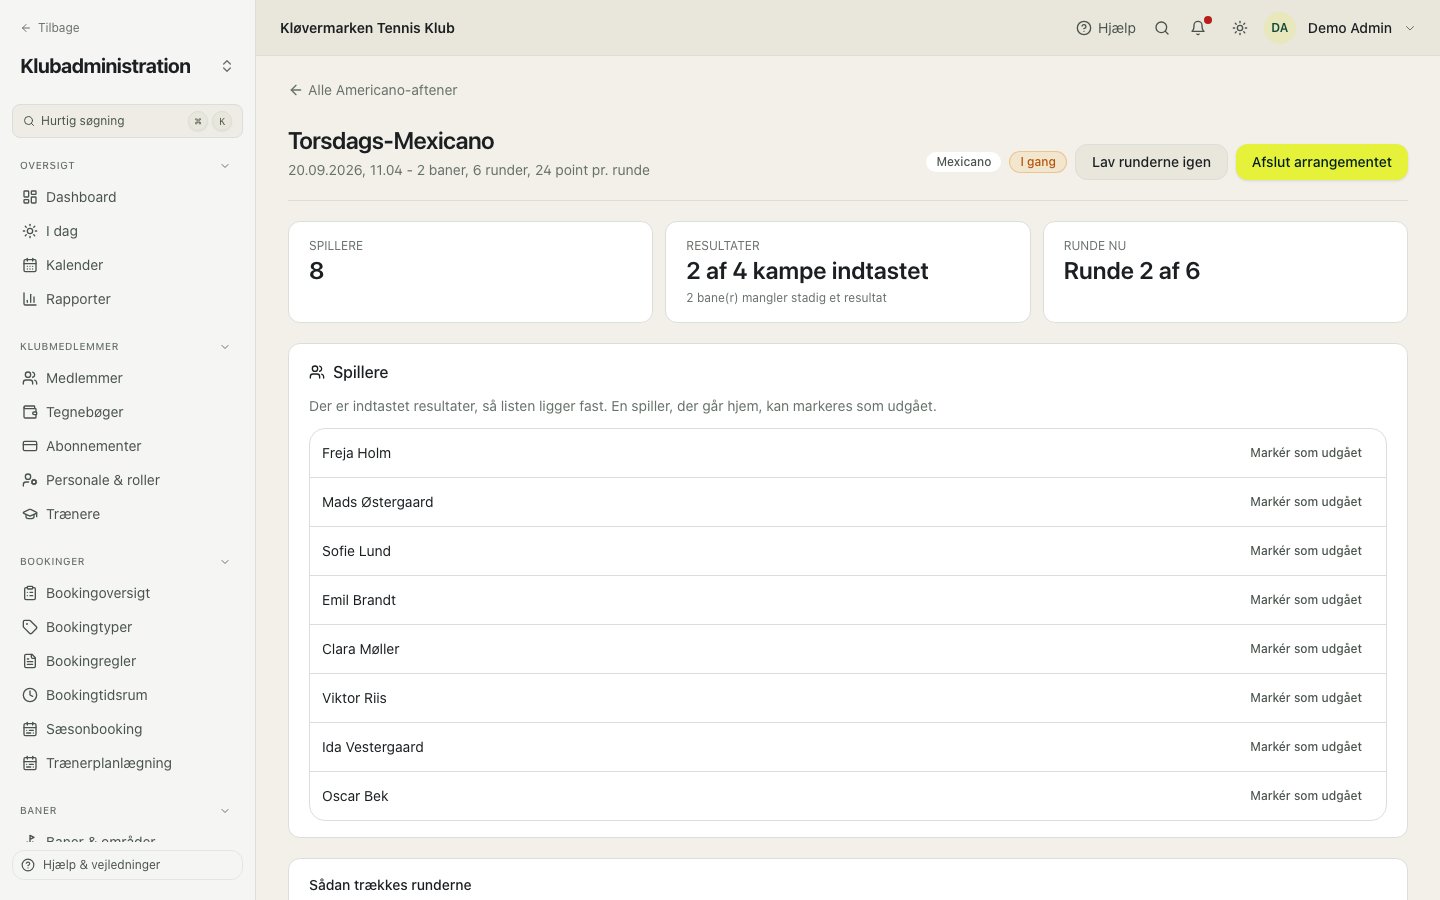Viewport: 1440px width, 900px height.
Task: Focus the Hurtig søgning search field
Action: click(x=127, y=121)
